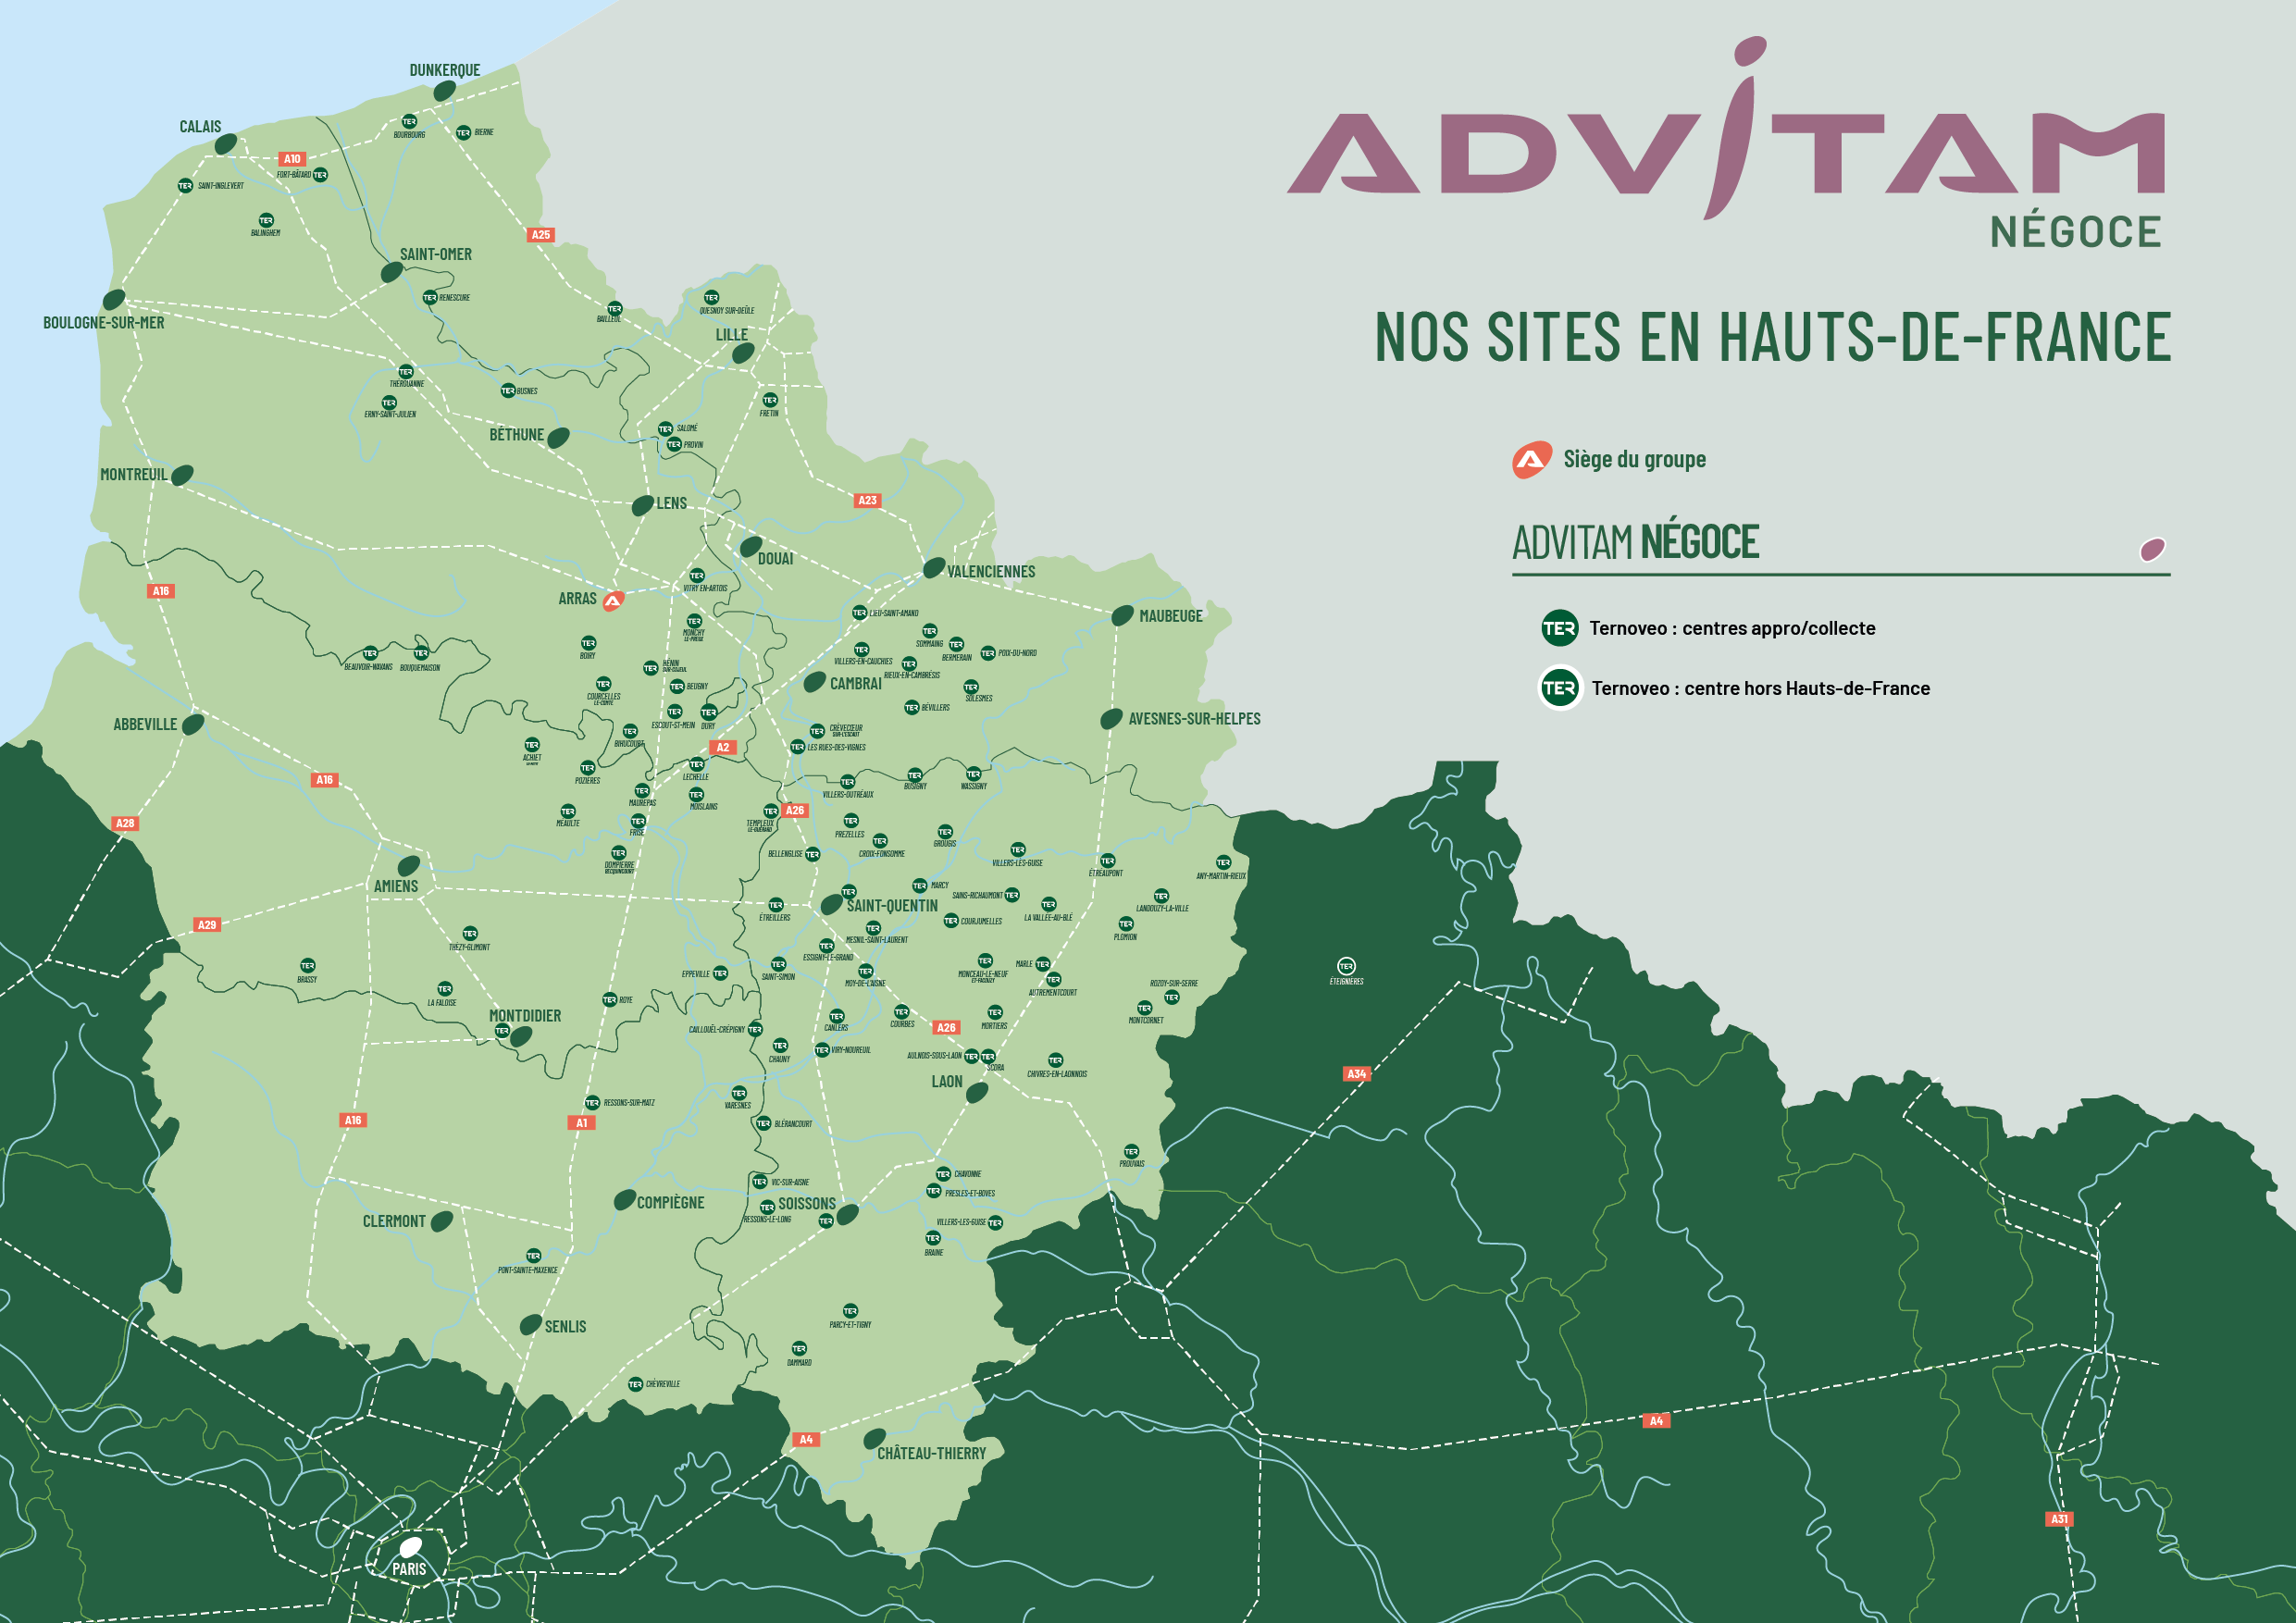Select the Château-Thierry city marker
This screenshot has height=1623, width=2296.
[x=874, y=1439]
